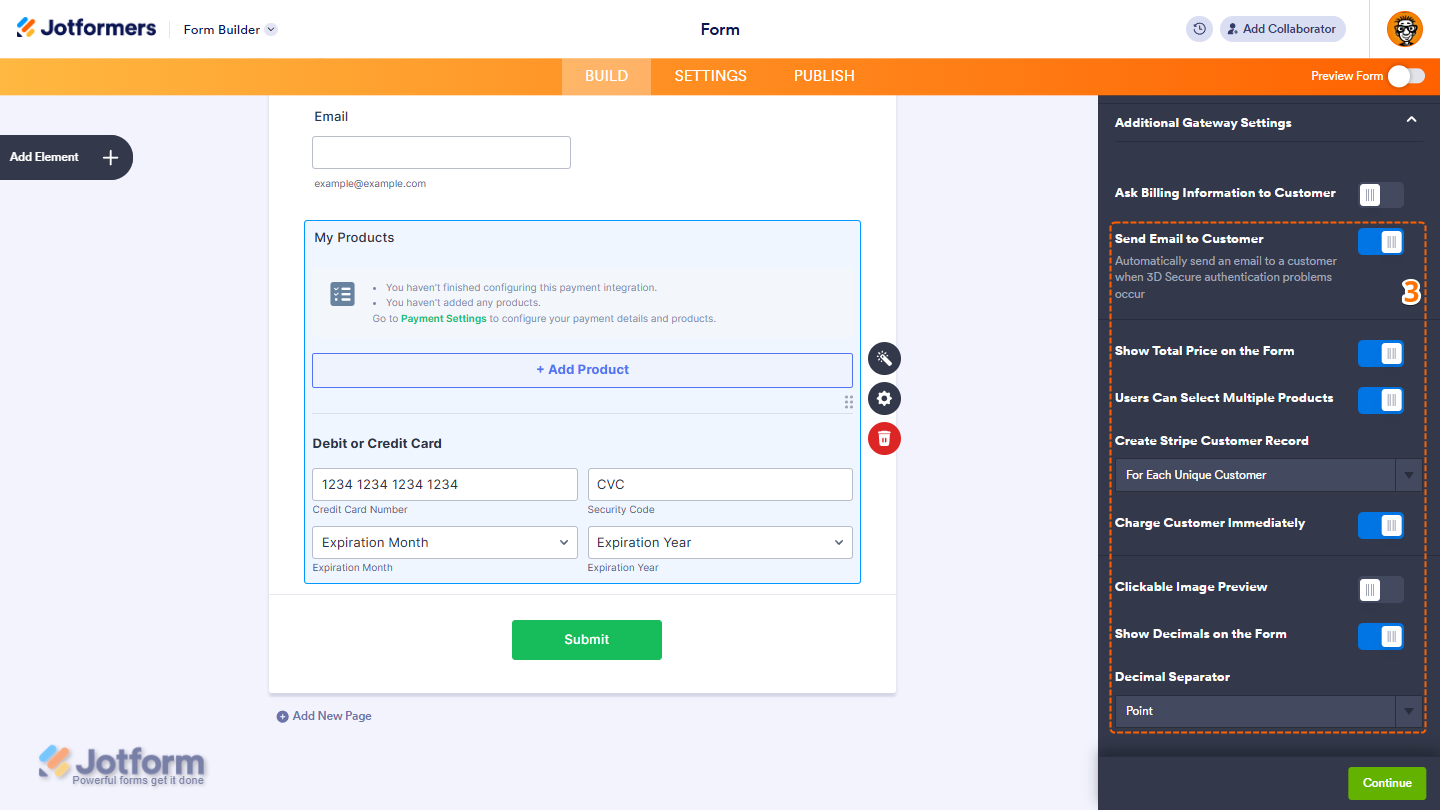1440x810 pixels.
Task: Click the example@example.com hint text
Action: pyautogui.click(x=370, y=184)
